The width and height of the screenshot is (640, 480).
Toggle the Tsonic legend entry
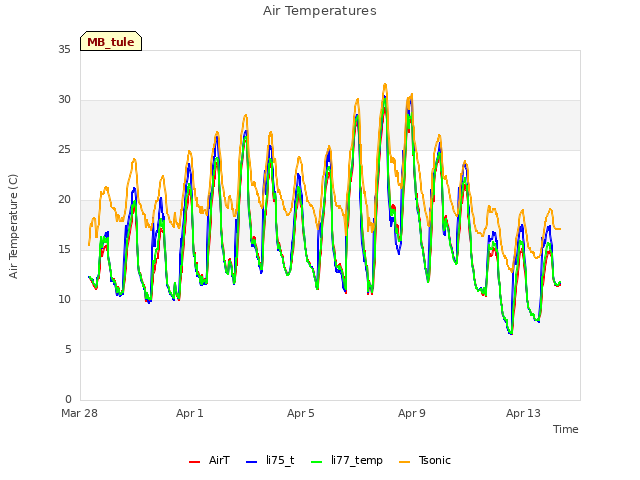(425, 460)
